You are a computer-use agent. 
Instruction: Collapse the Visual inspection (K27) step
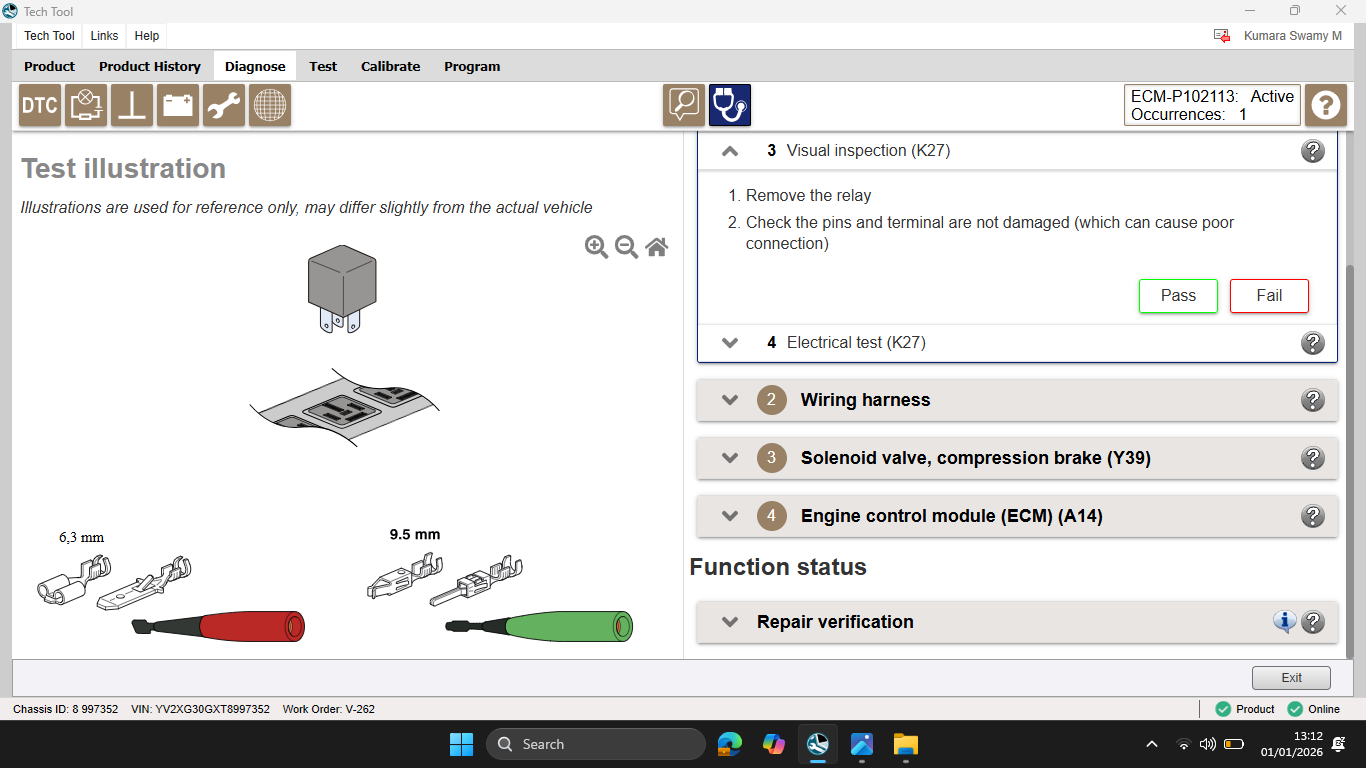tap(730, 151)
